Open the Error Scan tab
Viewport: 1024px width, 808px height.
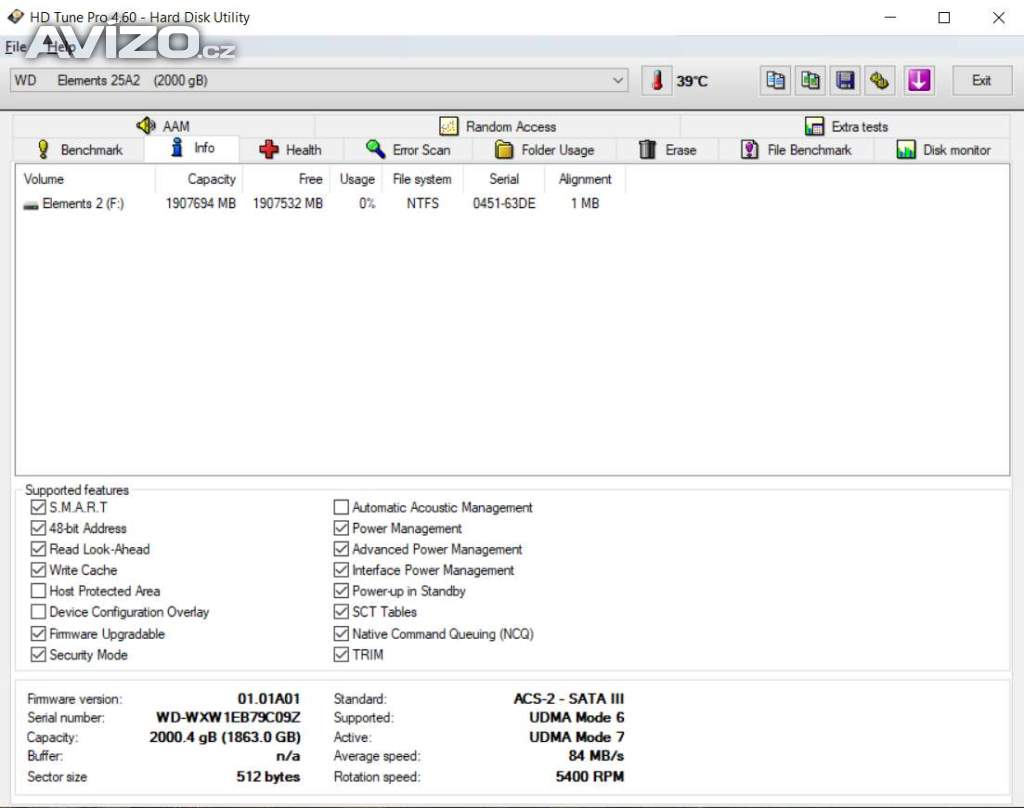[x=408, y=150]
